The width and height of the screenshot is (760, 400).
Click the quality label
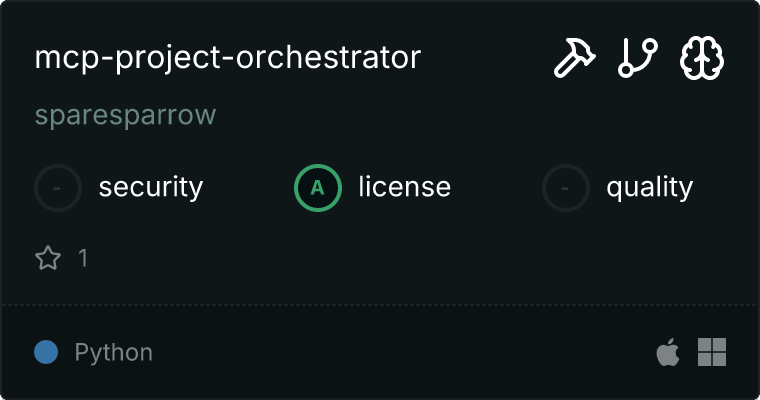click(649, 187)
